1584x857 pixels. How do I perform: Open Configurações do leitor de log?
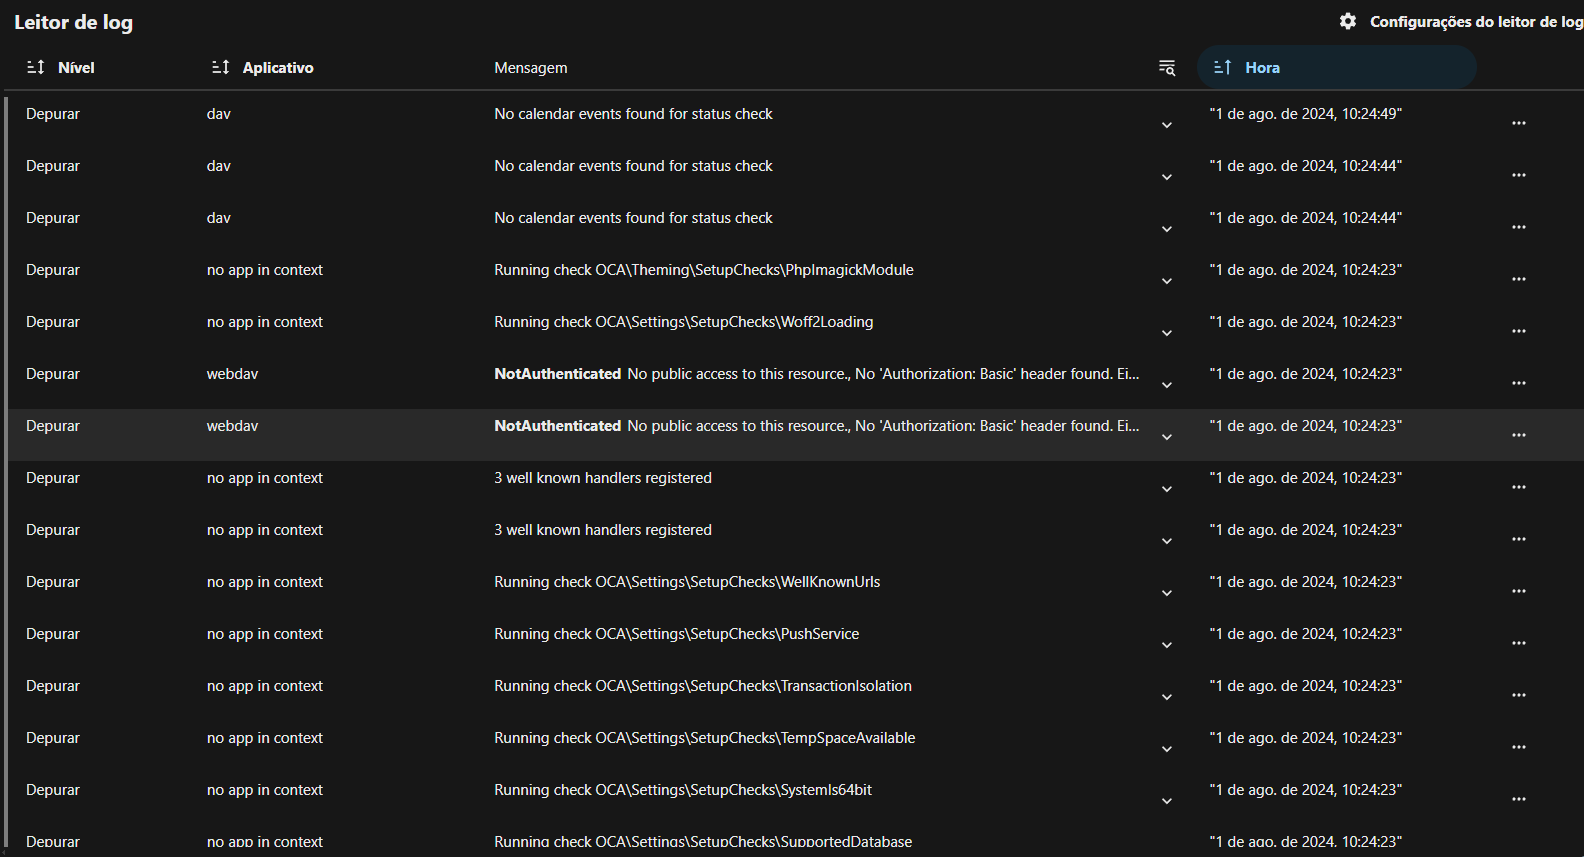point(1475,21)
